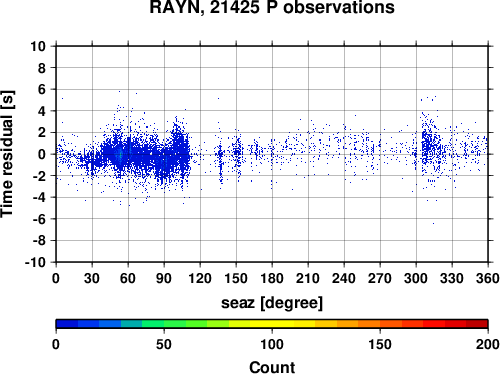
Task: Click the -10 tick label on y-axis
Action: 35,262
